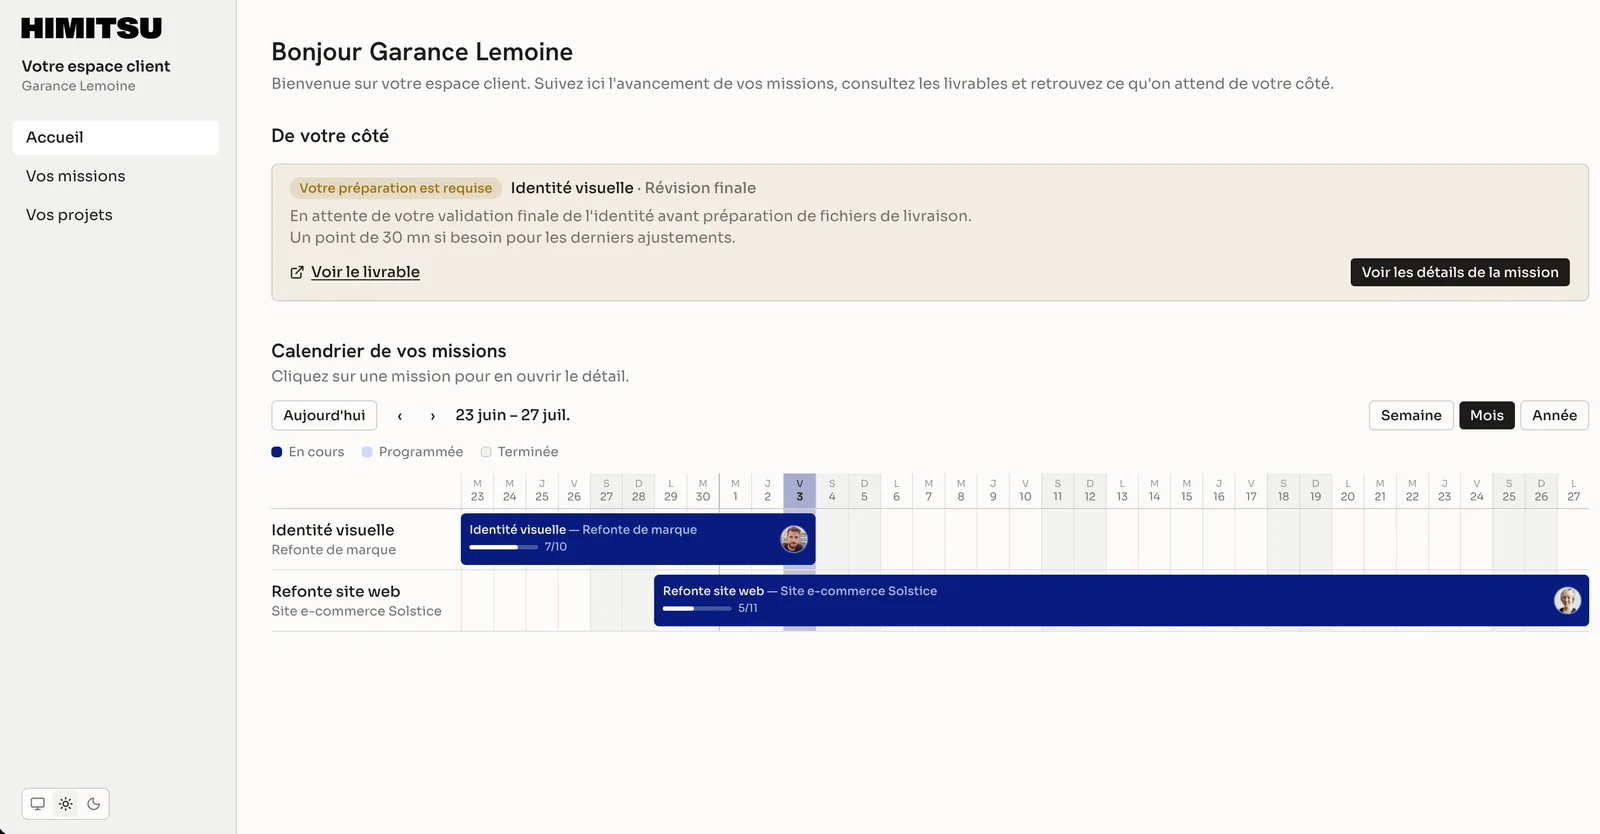
Task: Click Identité visuelle row label
Action: click(x=333, y=530)
